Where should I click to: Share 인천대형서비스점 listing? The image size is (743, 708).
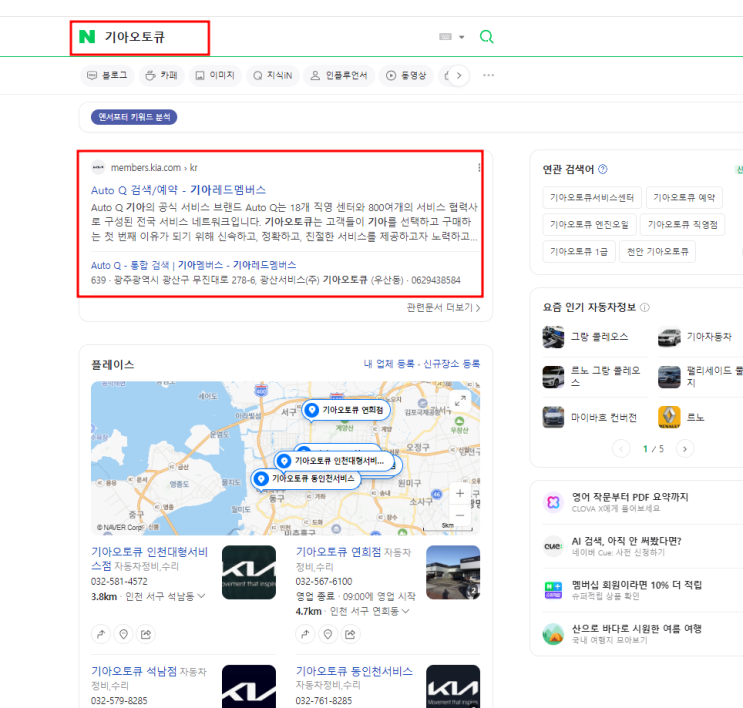(x=145, y=634)
